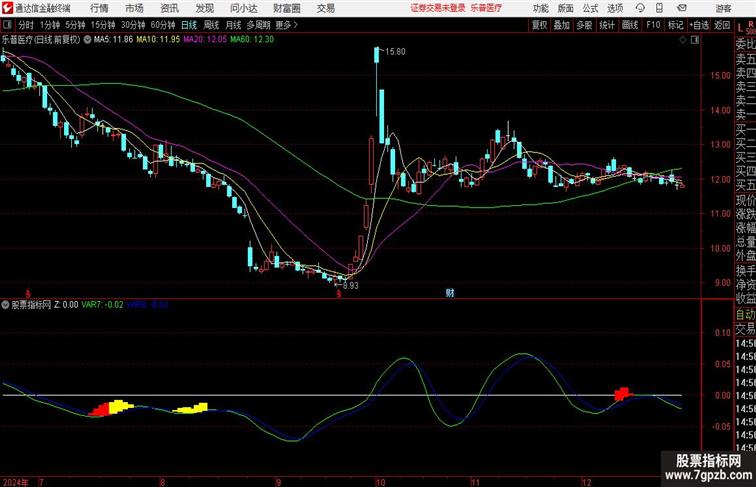Switch to the 1分钟 period tab
Image resolution: width=756 pixels, height=487 pixels.
50,25
